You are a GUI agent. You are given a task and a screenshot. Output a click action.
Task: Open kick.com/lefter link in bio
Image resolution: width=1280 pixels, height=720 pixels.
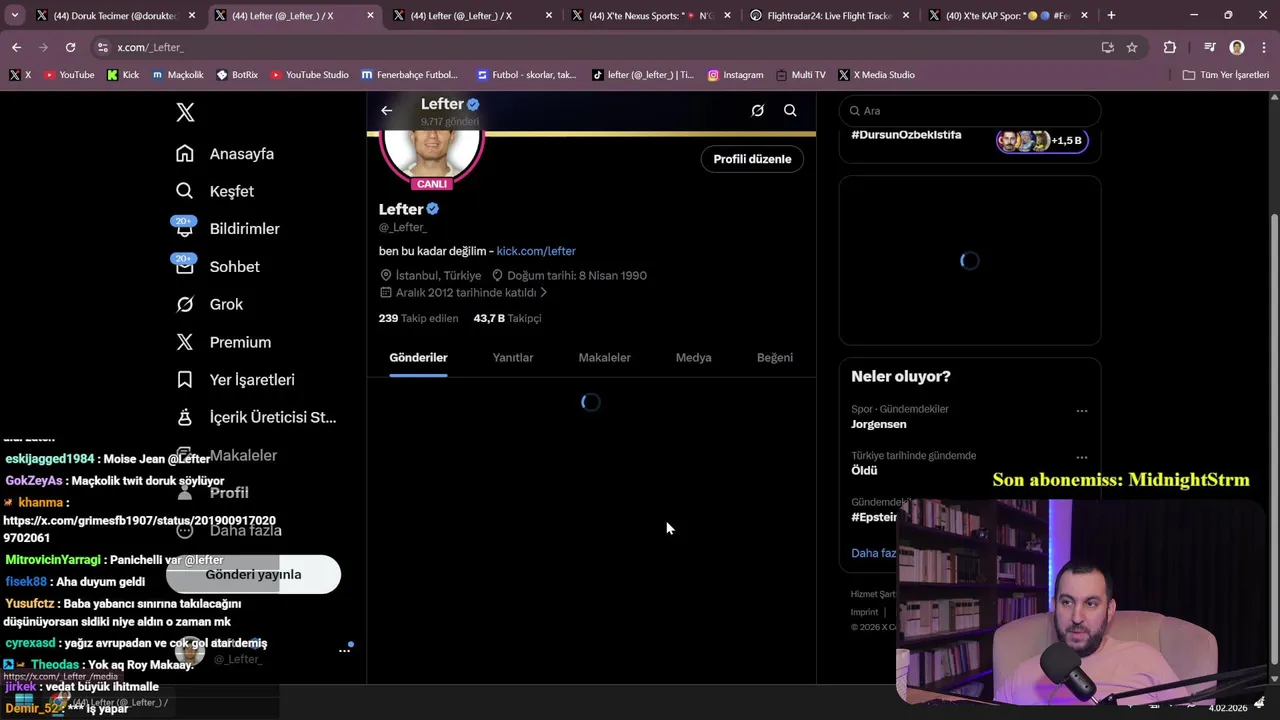pyautogui.click(x=536, y=251)
